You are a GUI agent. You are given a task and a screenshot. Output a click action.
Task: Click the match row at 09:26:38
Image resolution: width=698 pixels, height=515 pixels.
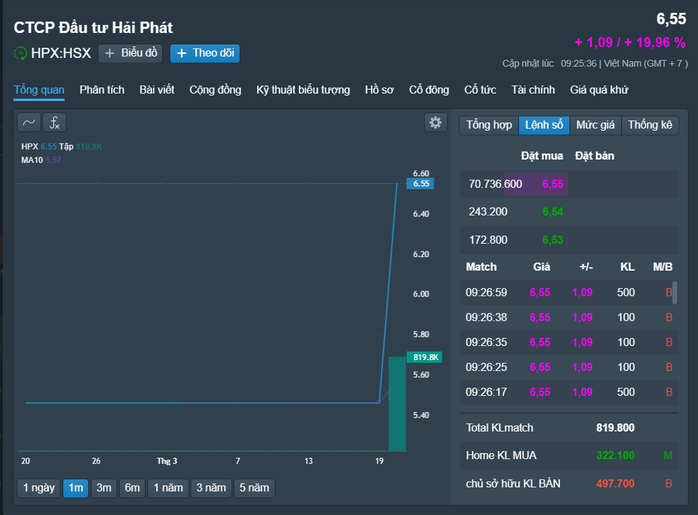coord(568,317)
